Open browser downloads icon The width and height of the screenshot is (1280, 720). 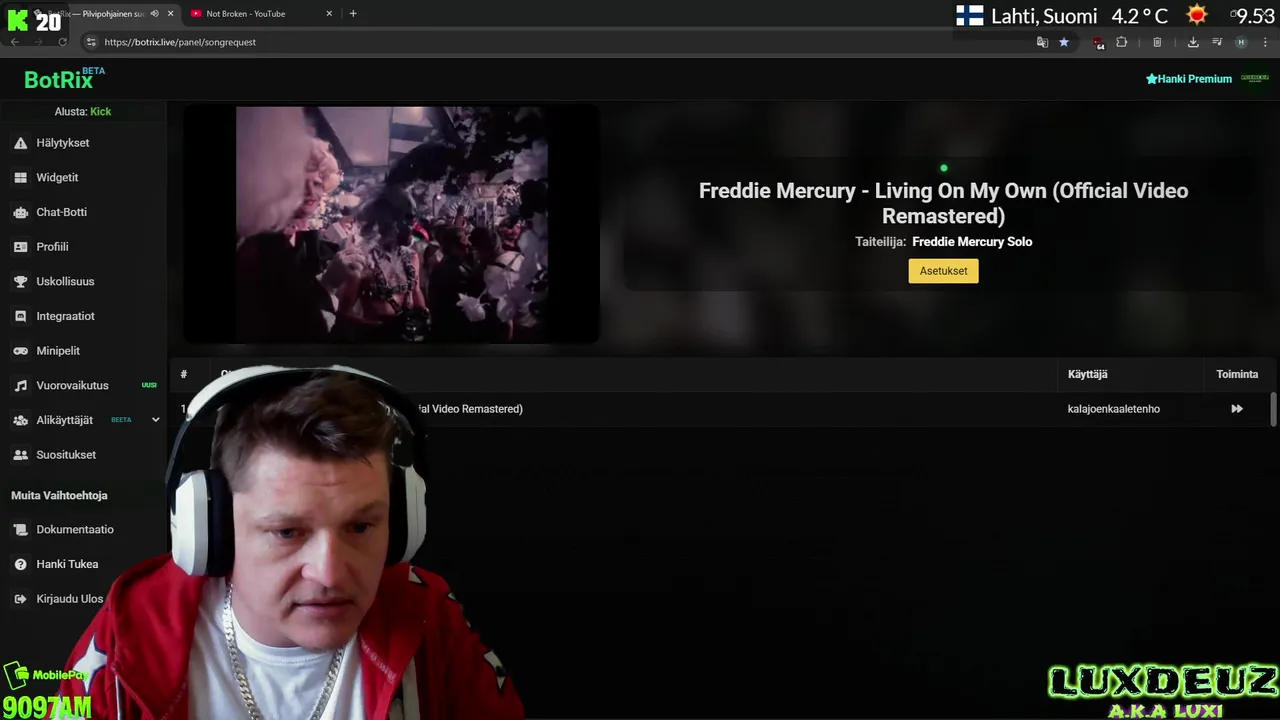pos(1193,42)
